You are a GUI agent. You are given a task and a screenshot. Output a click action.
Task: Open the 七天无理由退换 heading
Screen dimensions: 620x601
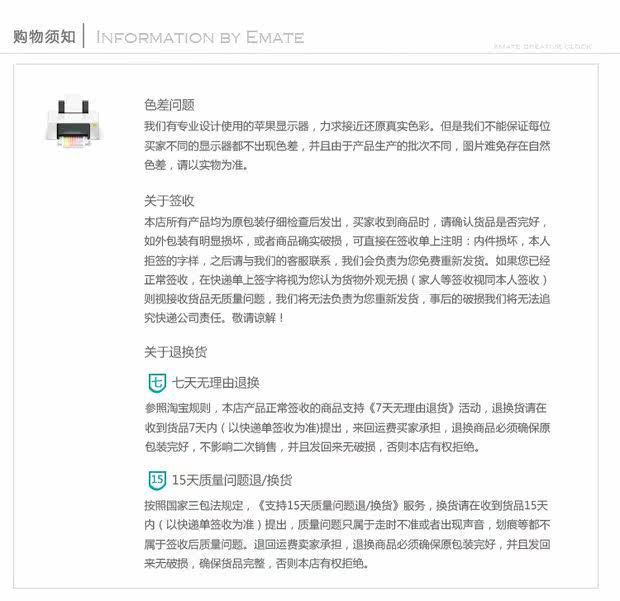click(x=215, y=383)
